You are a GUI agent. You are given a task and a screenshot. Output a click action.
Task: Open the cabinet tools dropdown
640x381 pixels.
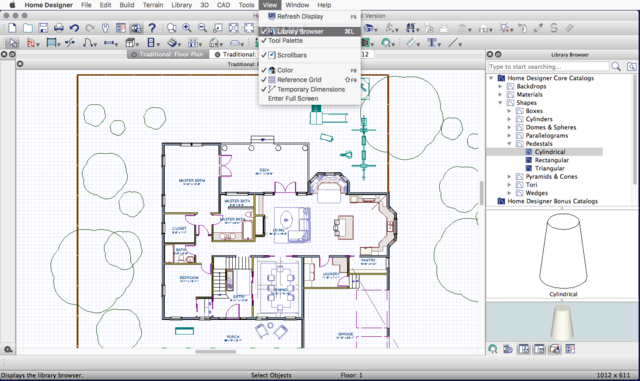(x=137, y=45)
